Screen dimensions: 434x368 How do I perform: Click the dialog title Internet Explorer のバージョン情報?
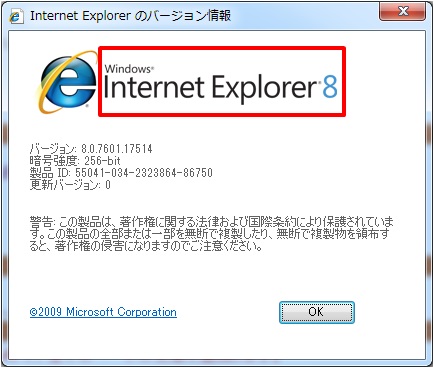[x=131, y=16]
